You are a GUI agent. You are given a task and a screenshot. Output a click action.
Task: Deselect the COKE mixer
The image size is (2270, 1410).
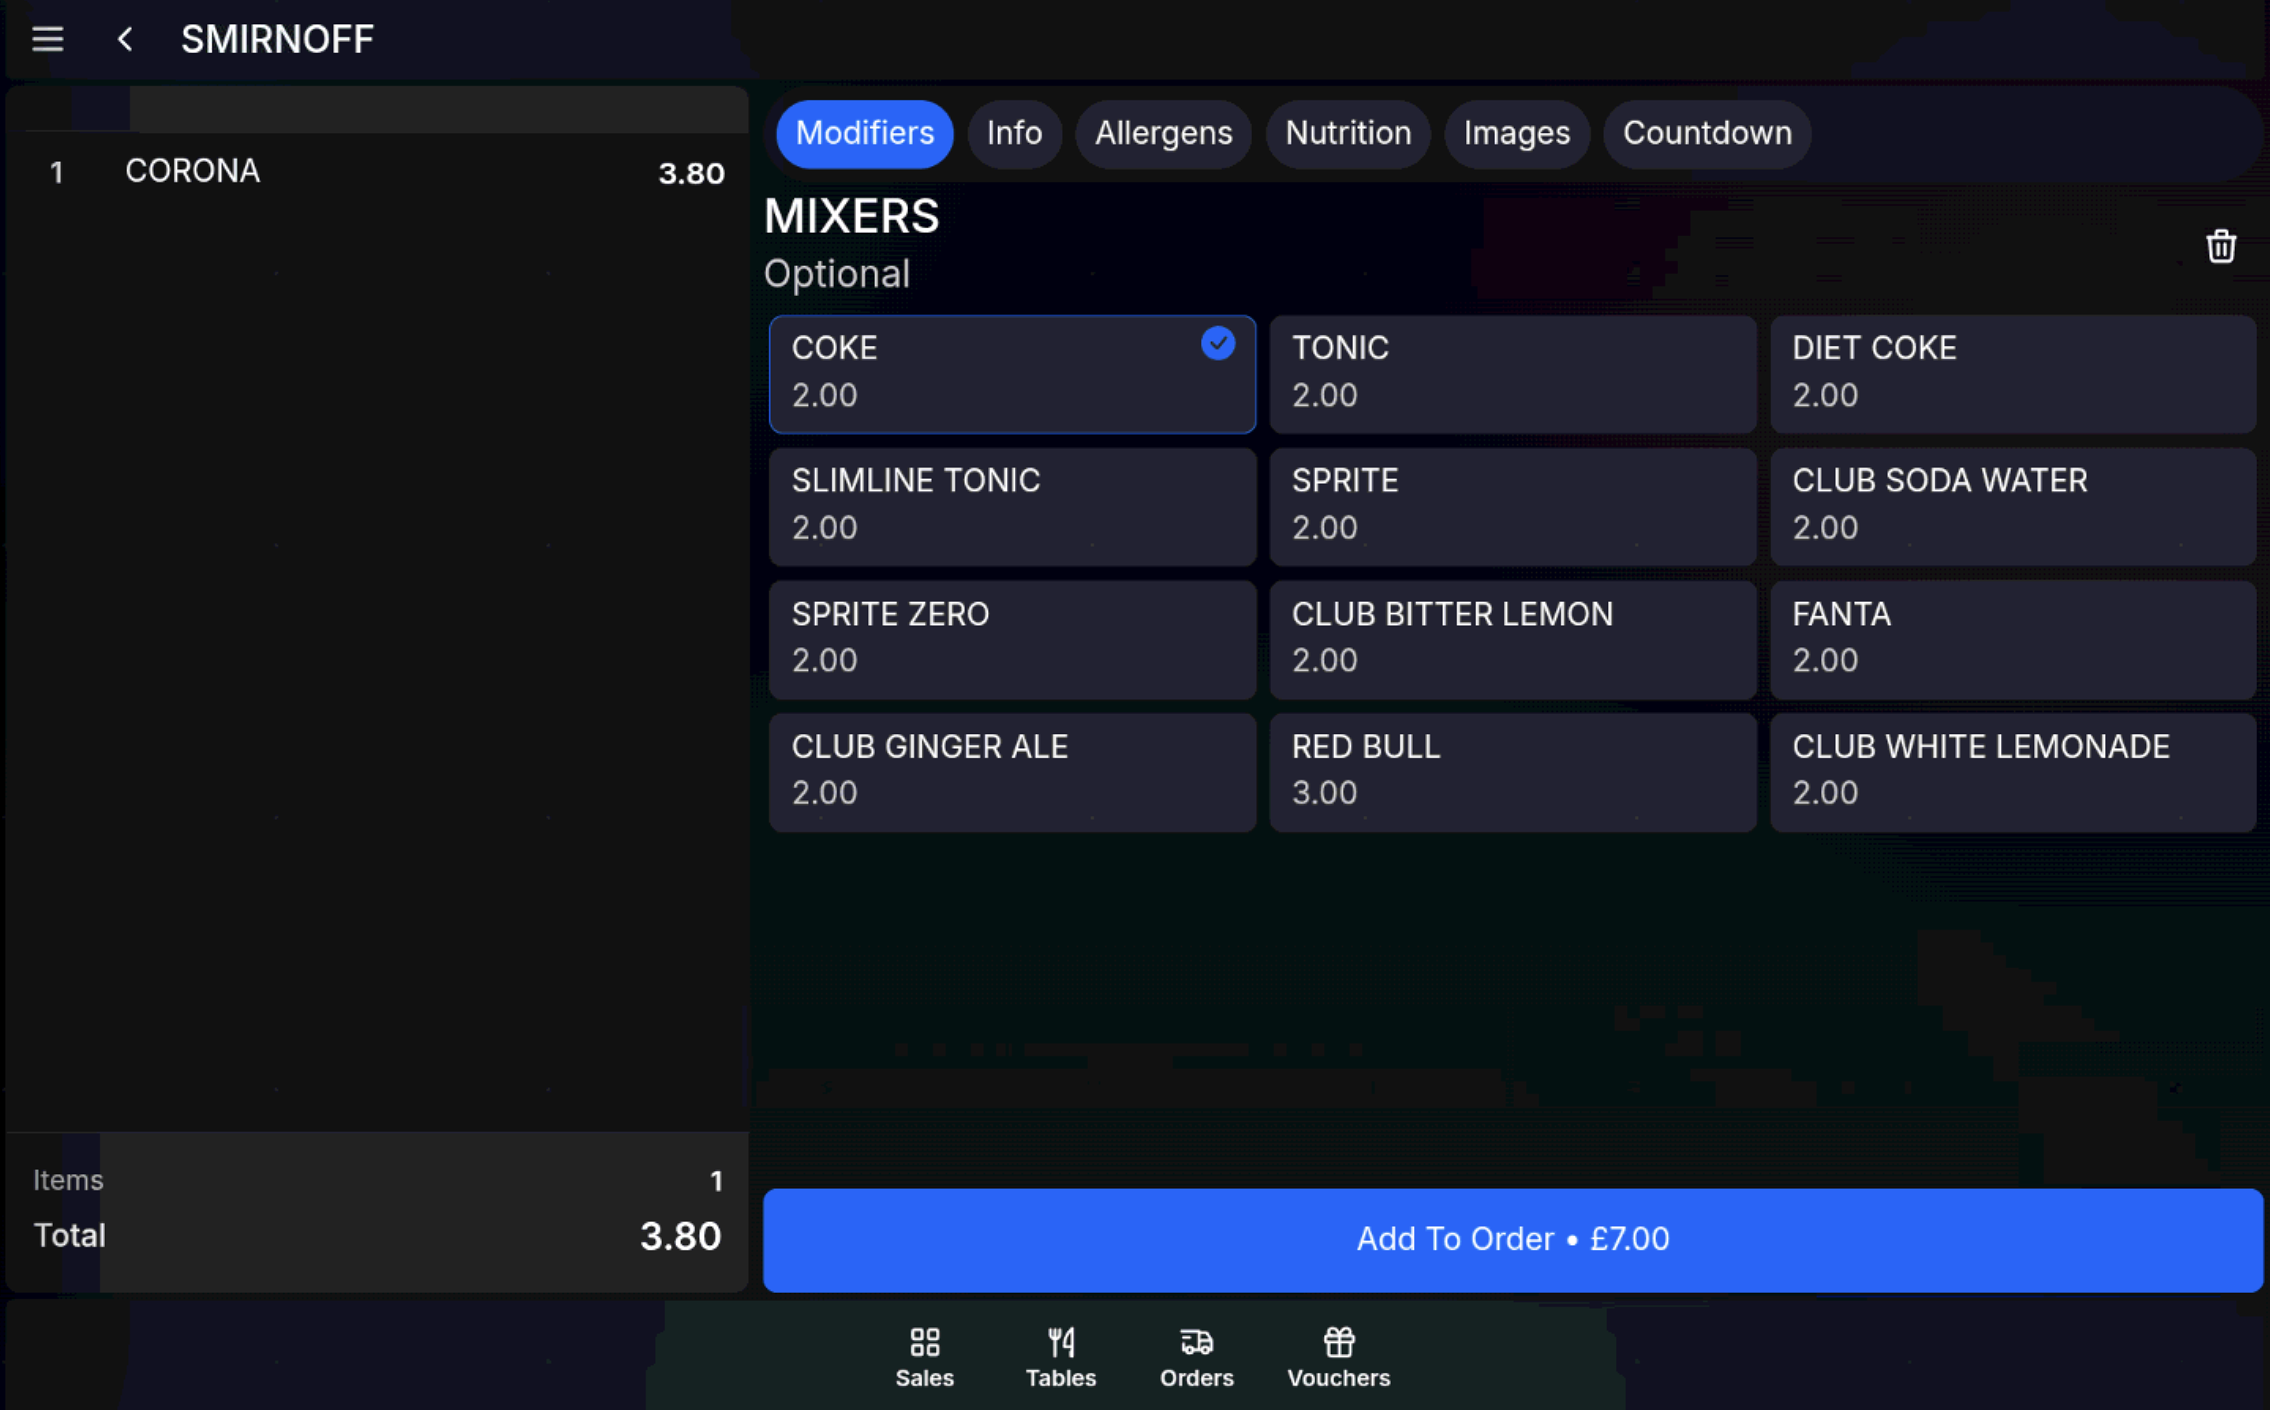1012,374
